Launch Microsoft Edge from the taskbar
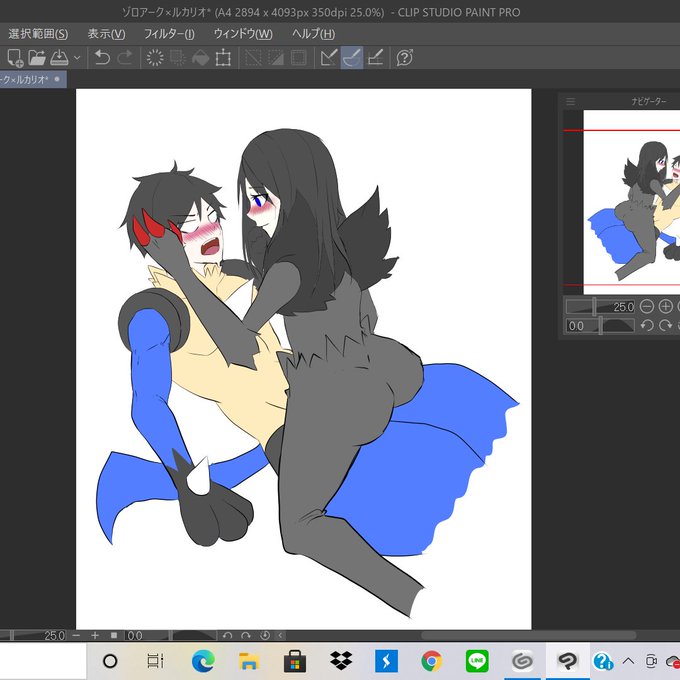This screenshot has width=680, height=680. 203,661
